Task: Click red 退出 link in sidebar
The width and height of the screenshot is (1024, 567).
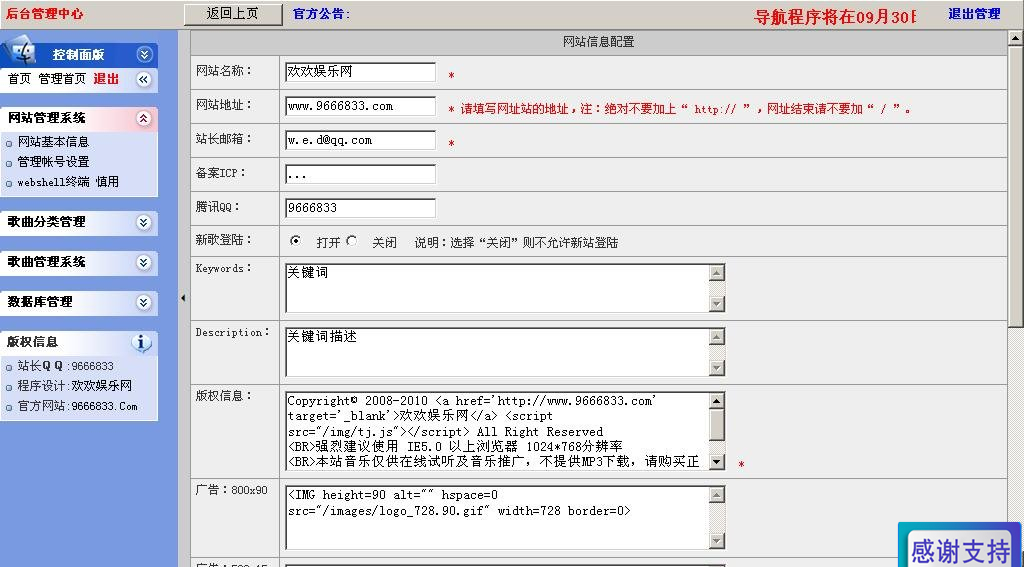Action: tap(106, 79)
